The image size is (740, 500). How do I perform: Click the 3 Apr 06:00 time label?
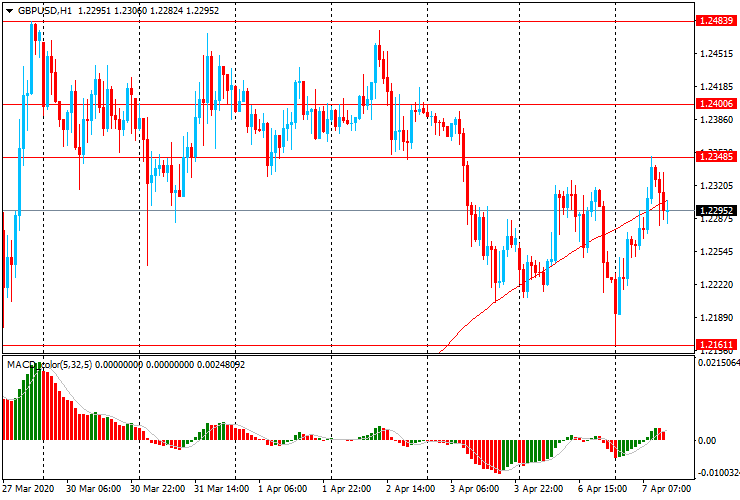click(474, 489)
